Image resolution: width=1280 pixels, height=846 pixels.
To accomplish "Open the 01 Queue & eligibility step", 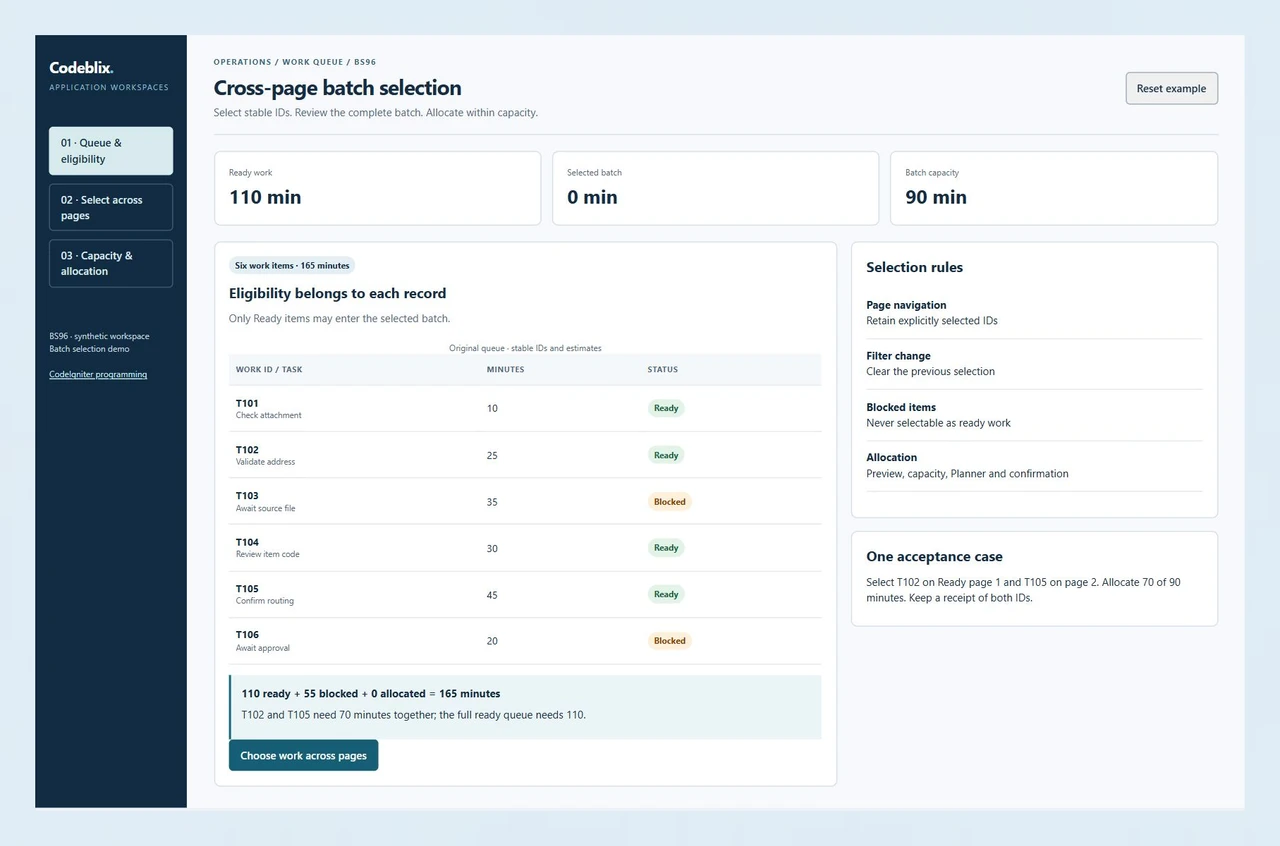I will (x=111, y=151).
